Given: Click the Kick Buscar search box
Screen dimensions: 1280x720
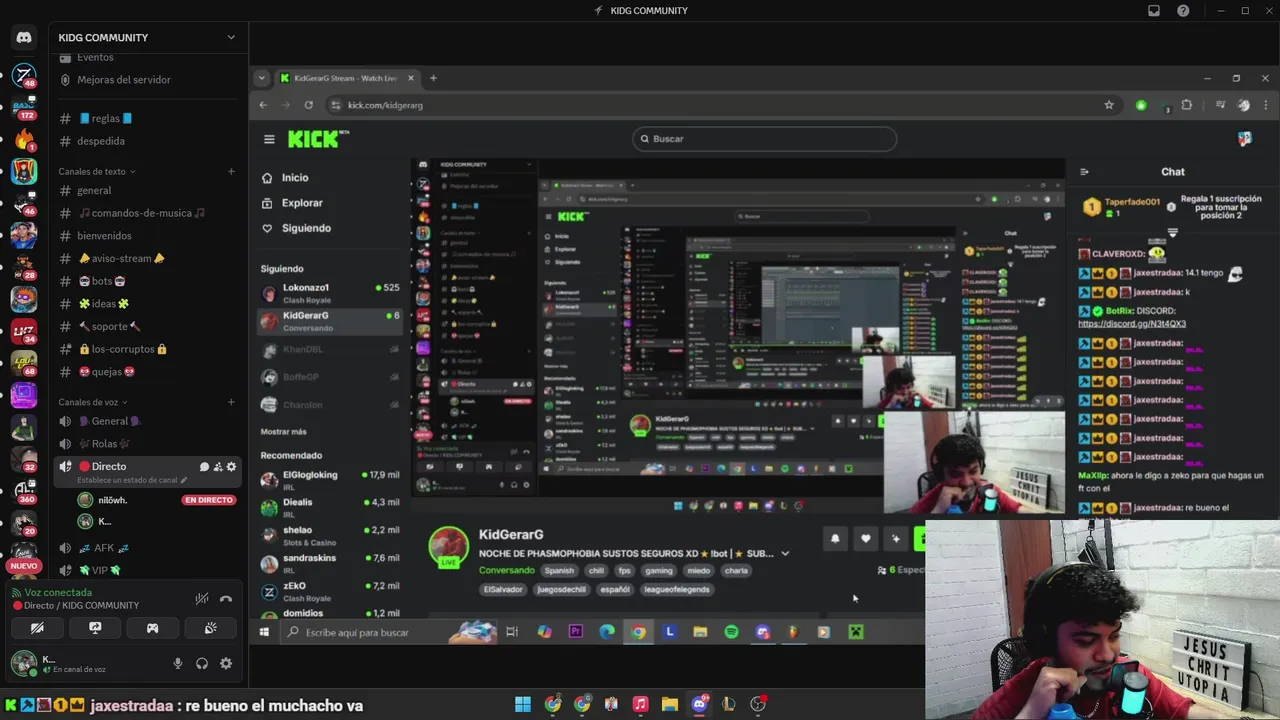Looking at the screenshot, I should coord(765,139).
